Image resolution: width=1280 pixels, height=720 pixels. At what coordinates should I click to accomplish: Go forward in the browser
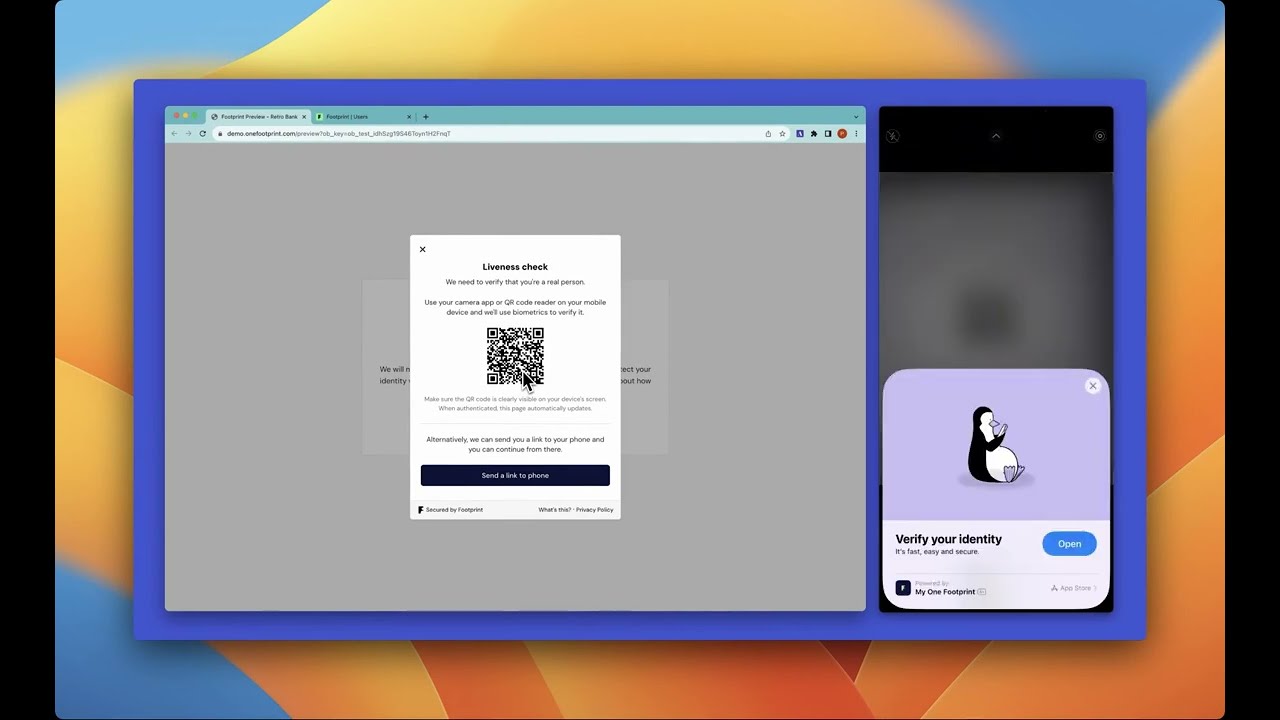click(x=188, y=133)
